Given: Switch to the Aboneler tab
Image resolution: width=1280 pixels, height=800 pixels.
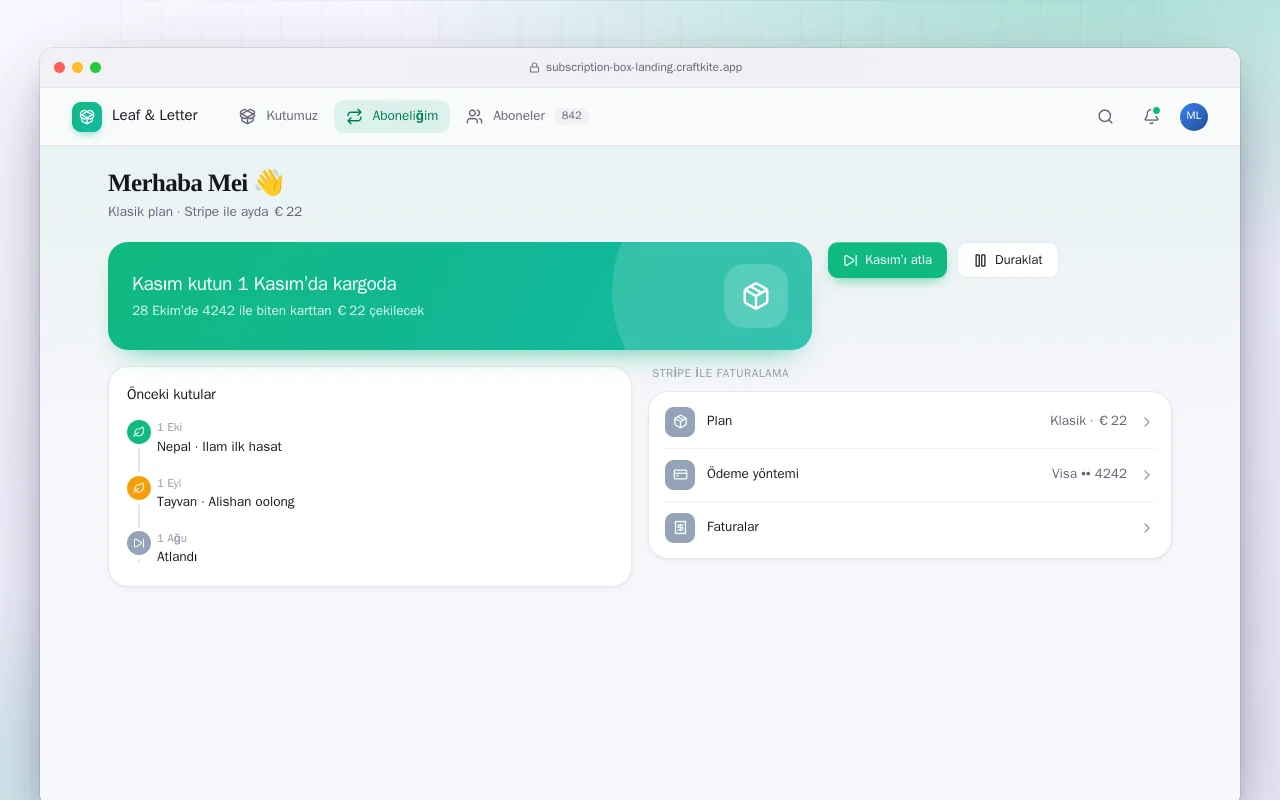Looking at the screenshot, I should (527, 116).
